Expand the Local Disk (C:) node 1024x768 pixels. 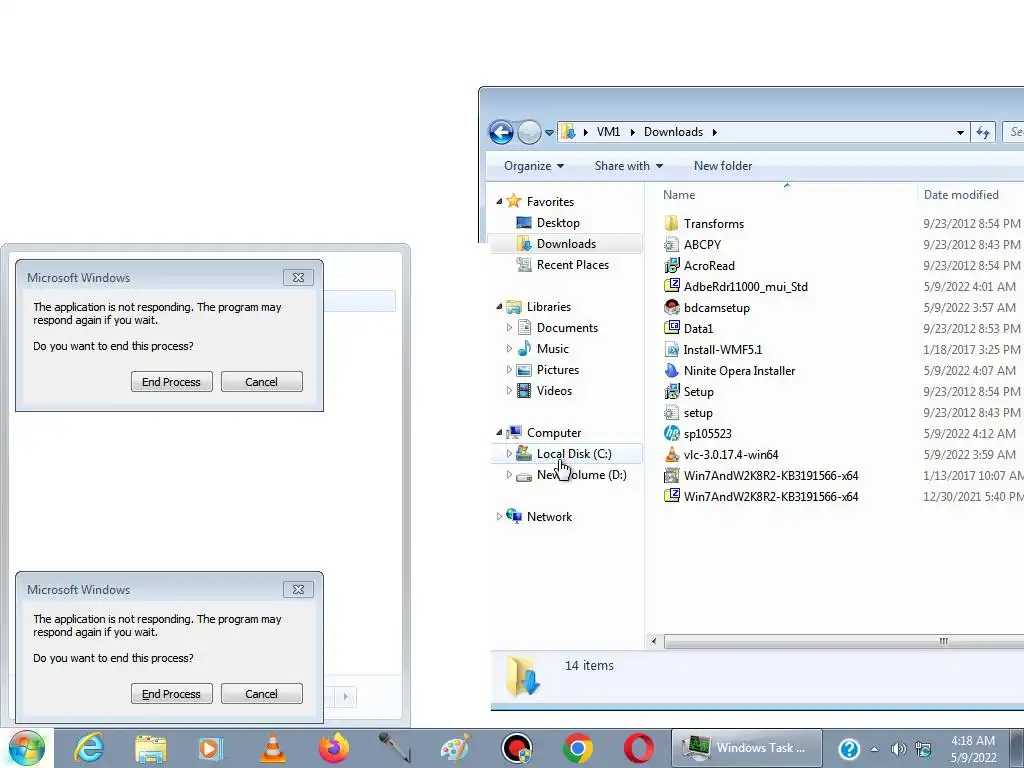509,454
